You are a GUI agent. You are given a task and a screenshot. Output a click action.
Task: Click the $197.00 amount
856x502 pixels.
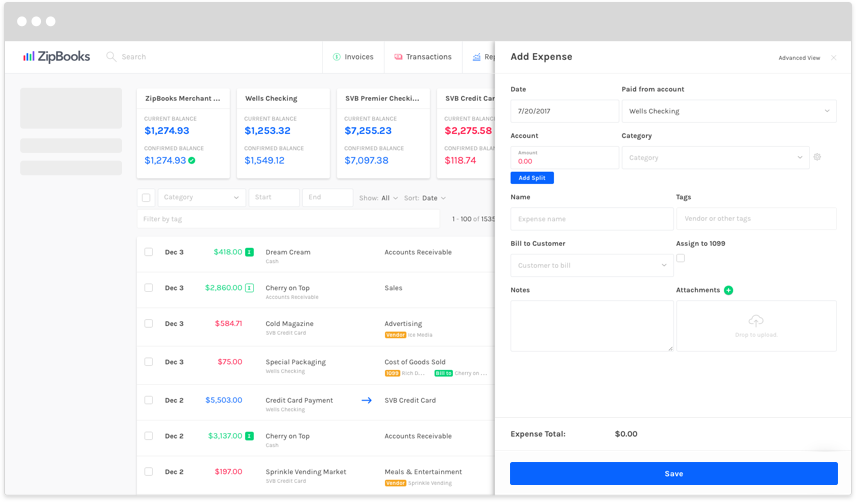coord(228,471)
